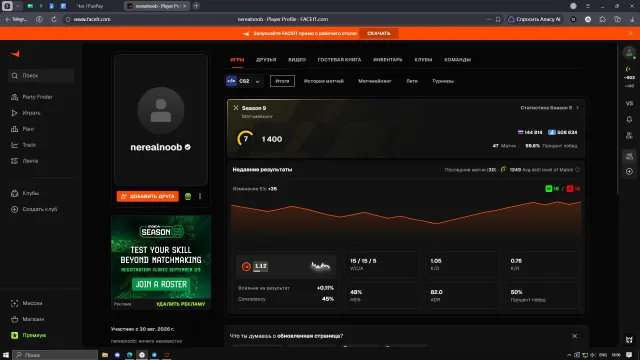
Task: Switch to the Чат / FunPay browser tab
Action: (x=90, y=6)
